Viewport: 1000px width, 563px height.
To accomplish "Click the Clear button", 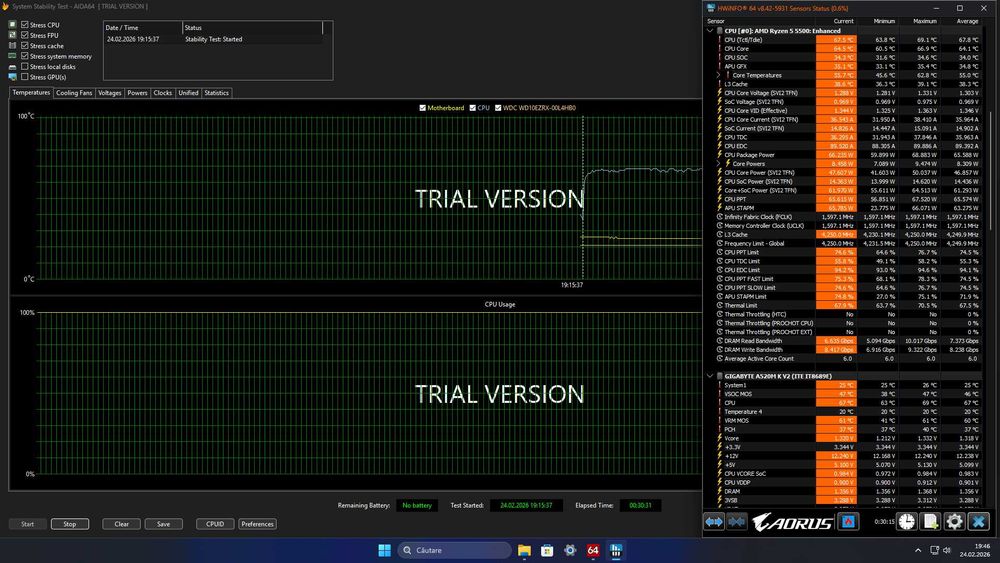I will click(121, 524).
